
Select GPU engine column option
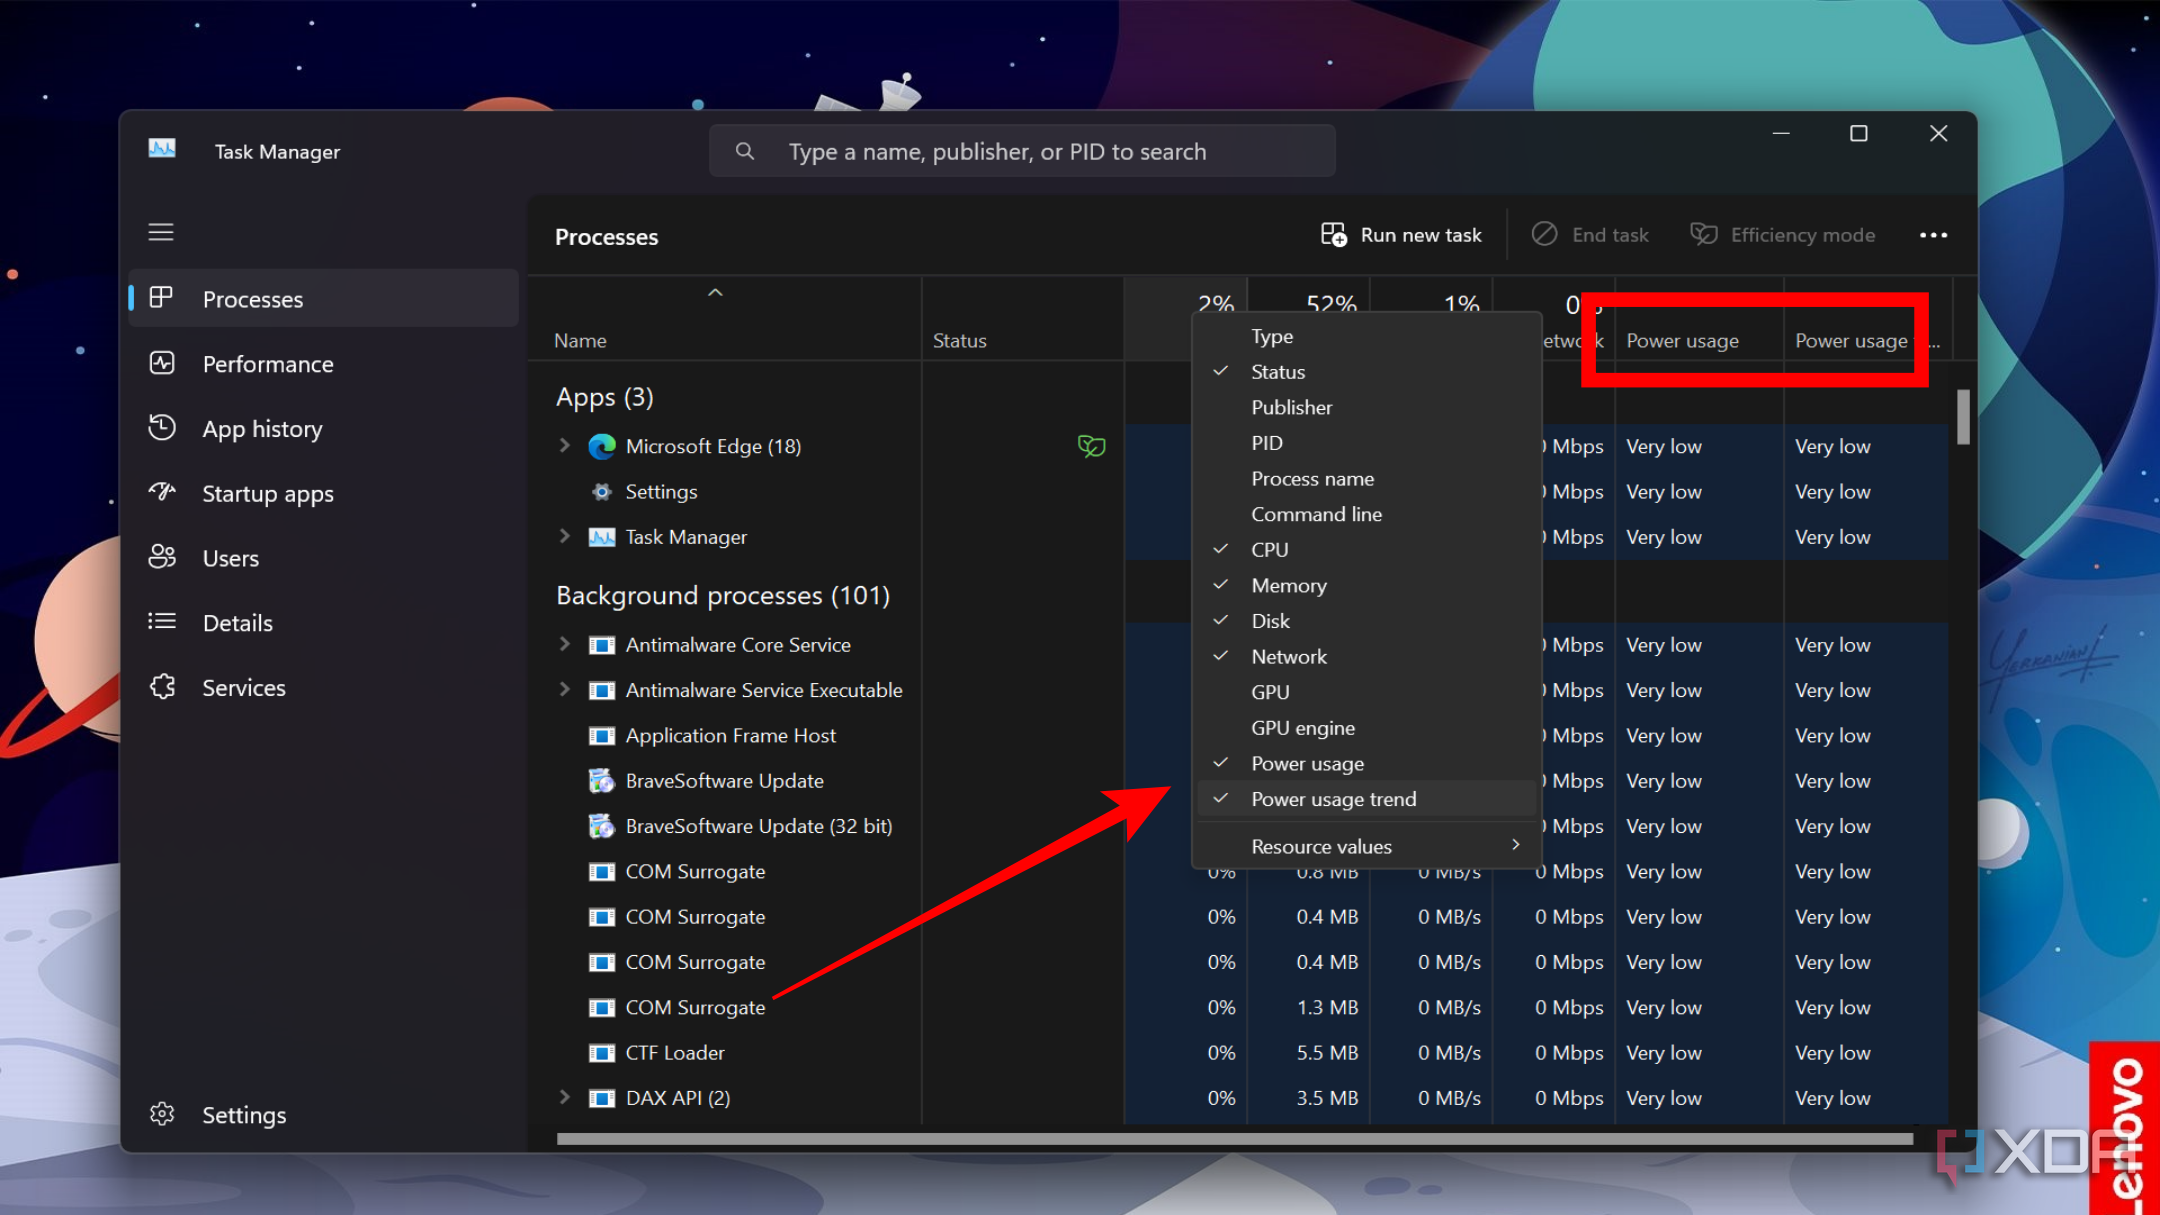click(1304, 727)
